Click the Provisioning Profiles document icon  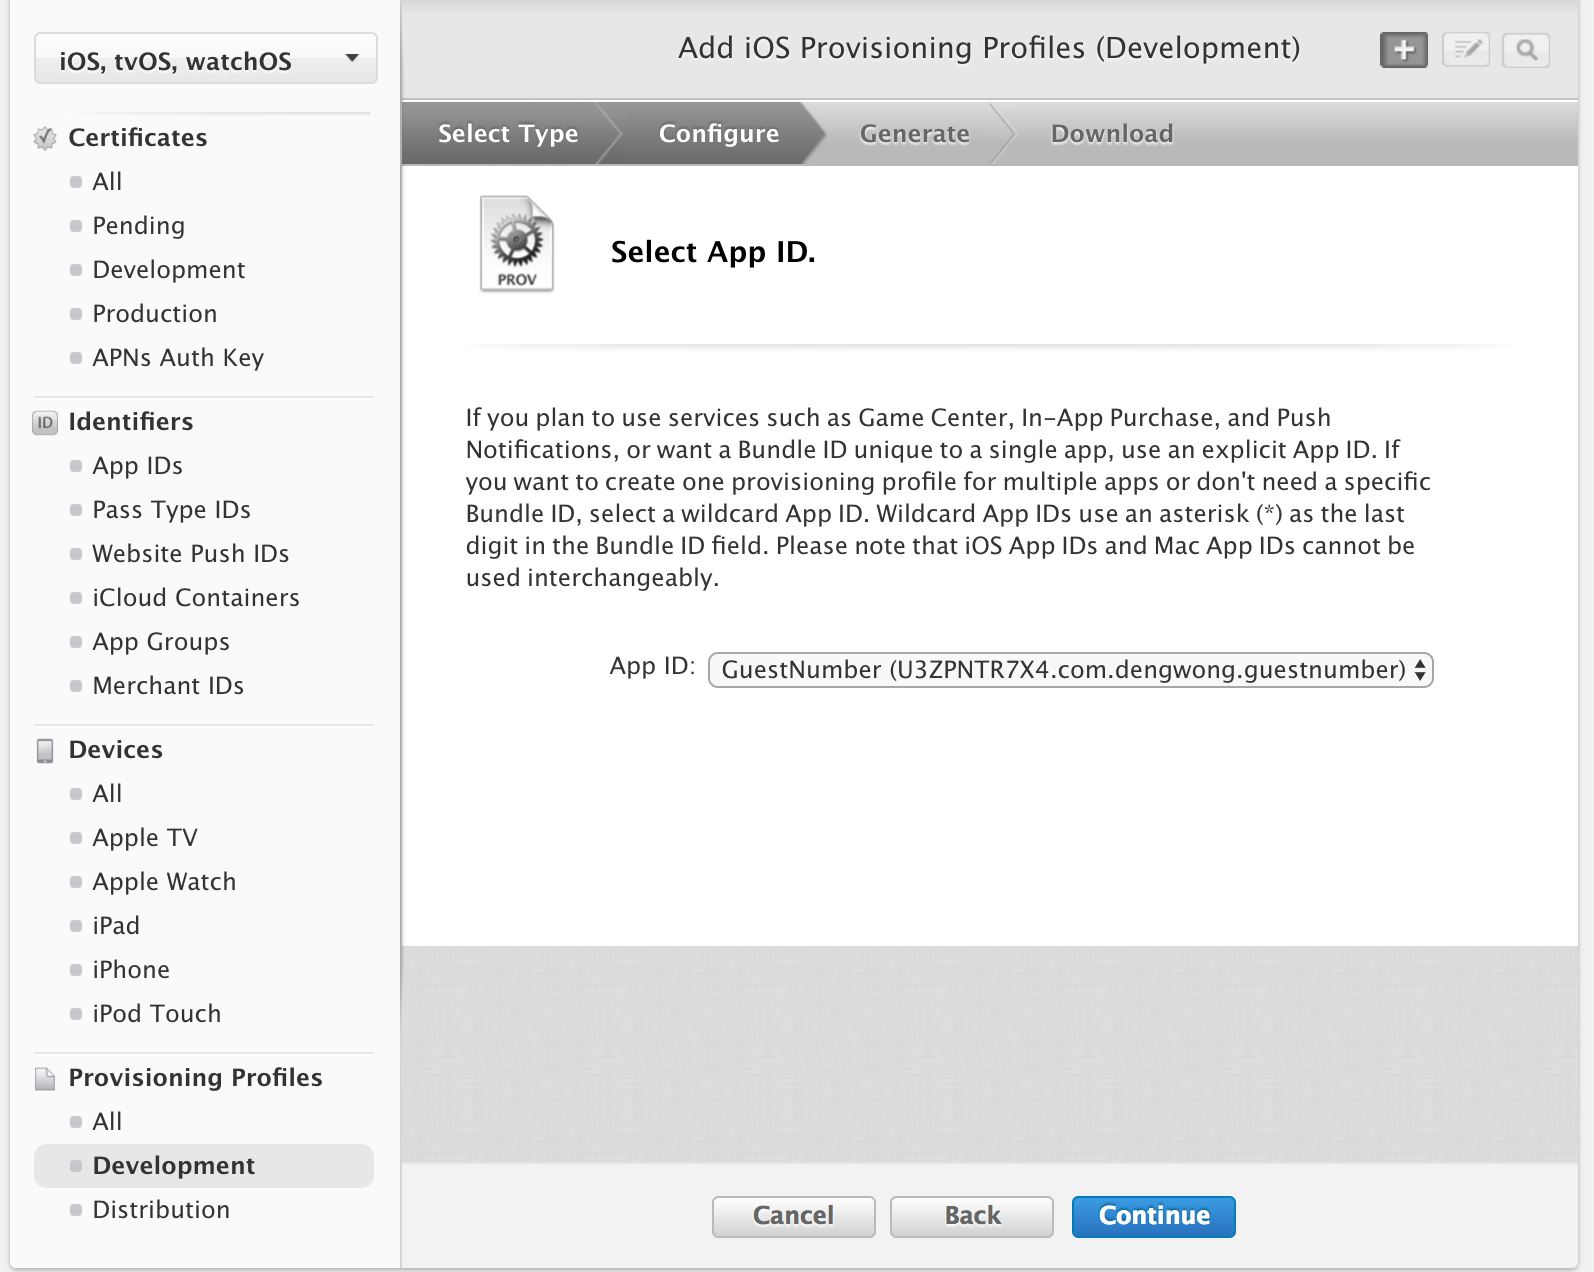[45, 1078]
